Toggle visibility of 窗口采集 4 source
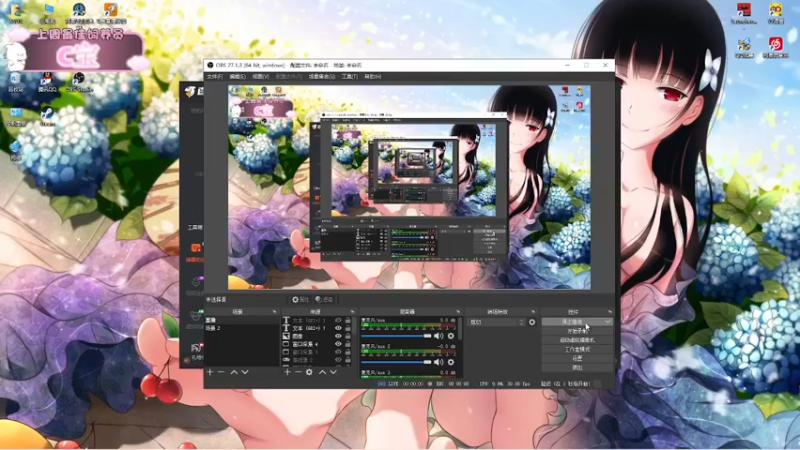Viewport: 800px width, 450px height. (338, 344)
